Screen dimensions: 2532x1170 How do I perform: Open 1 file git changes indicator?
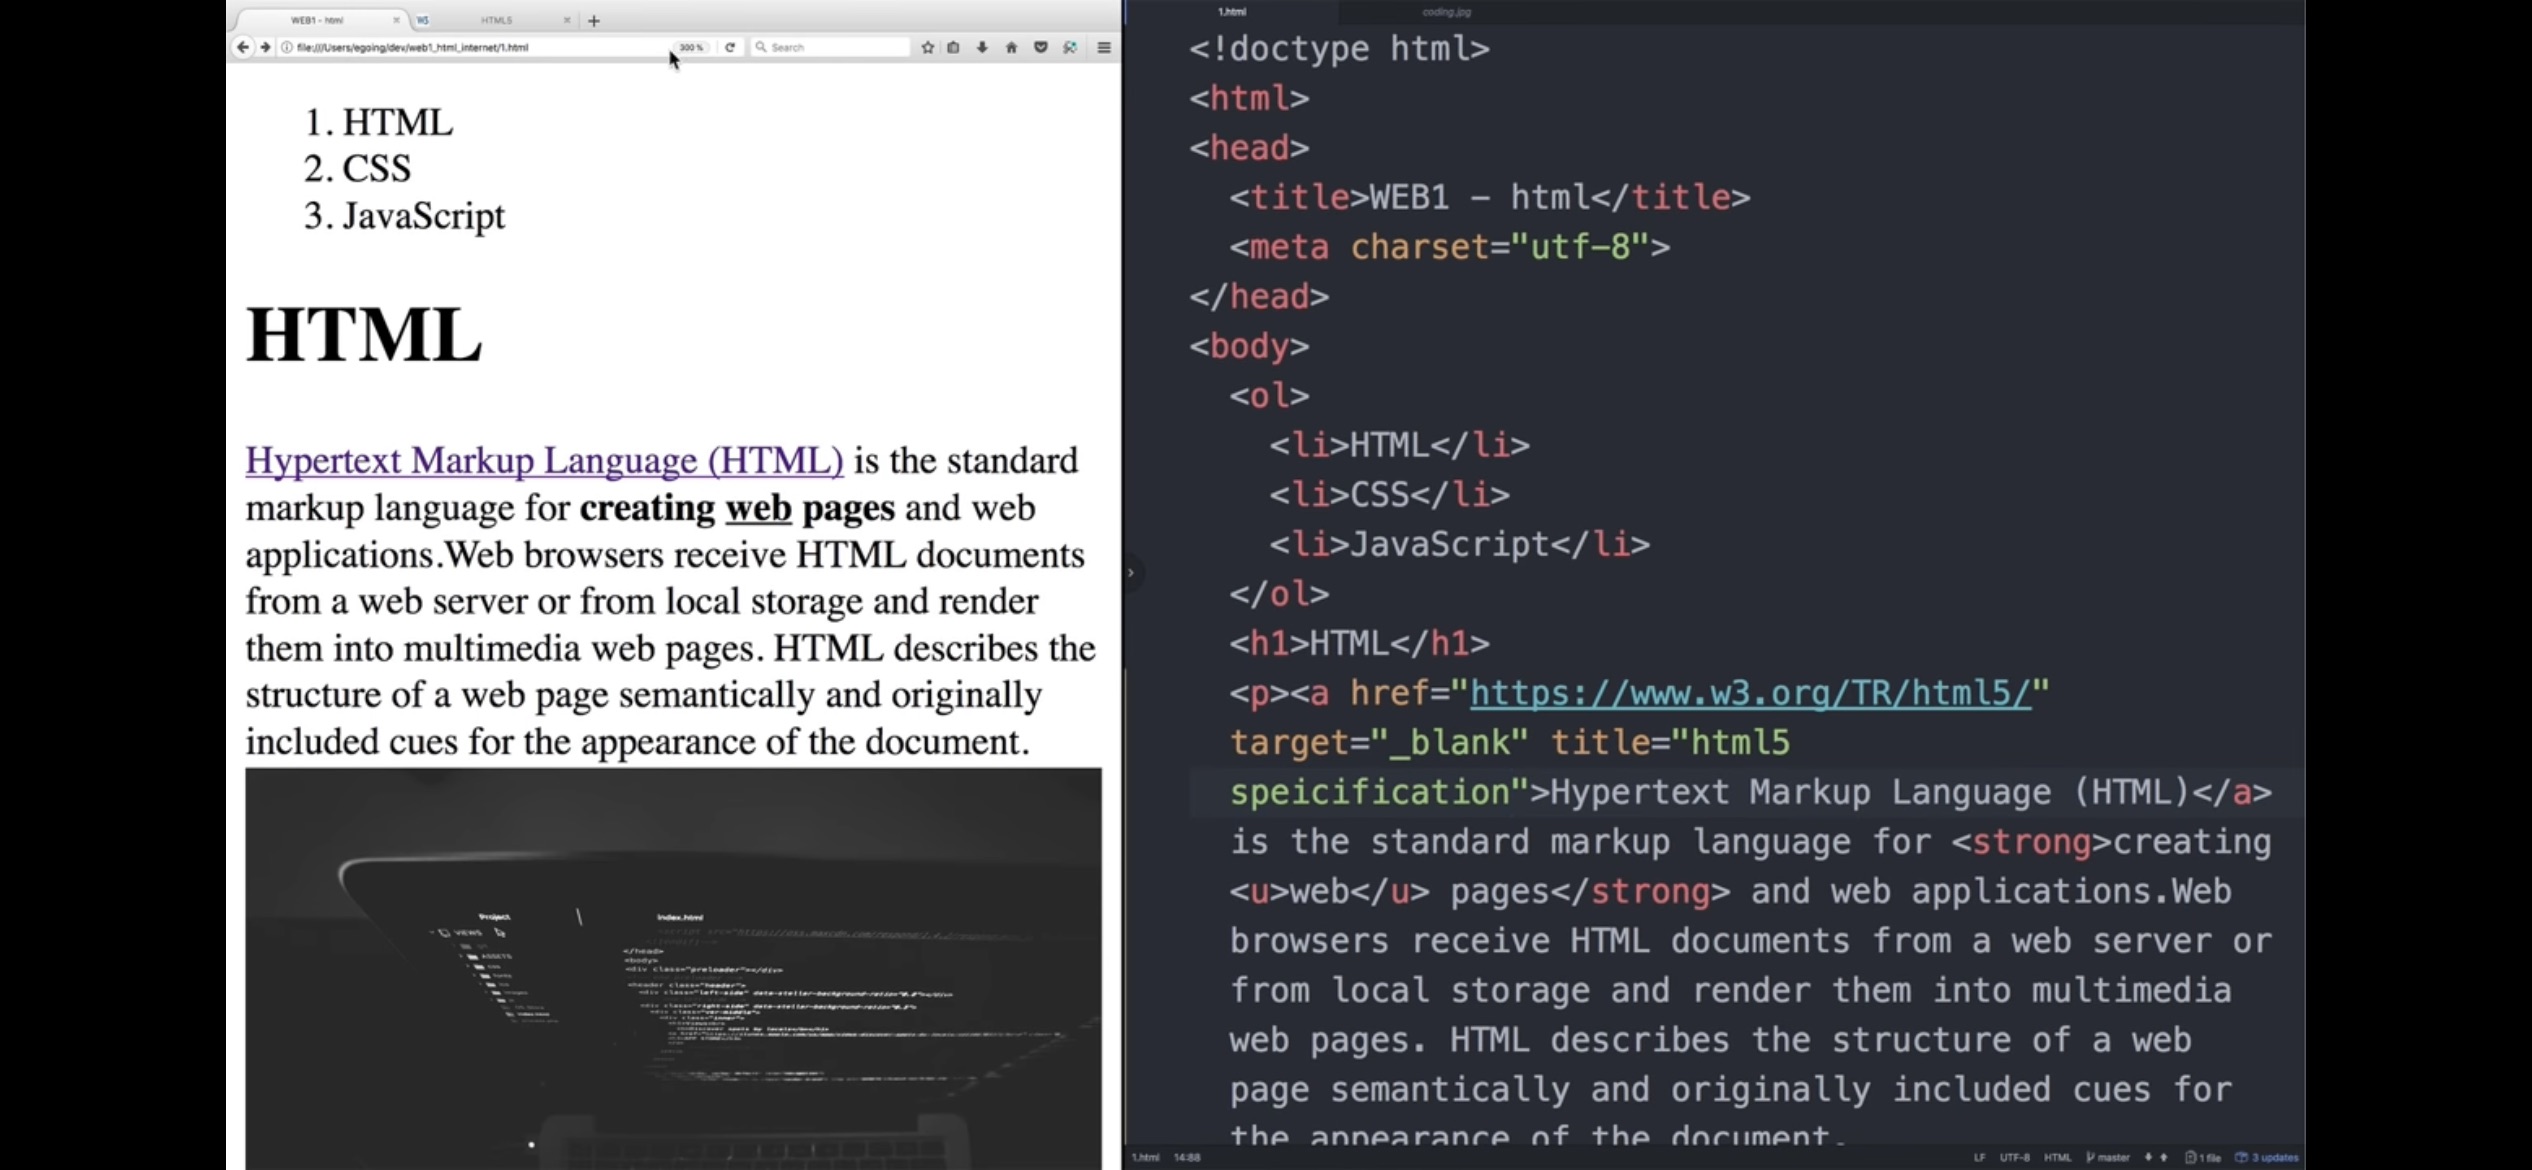pos(2202,1157)
